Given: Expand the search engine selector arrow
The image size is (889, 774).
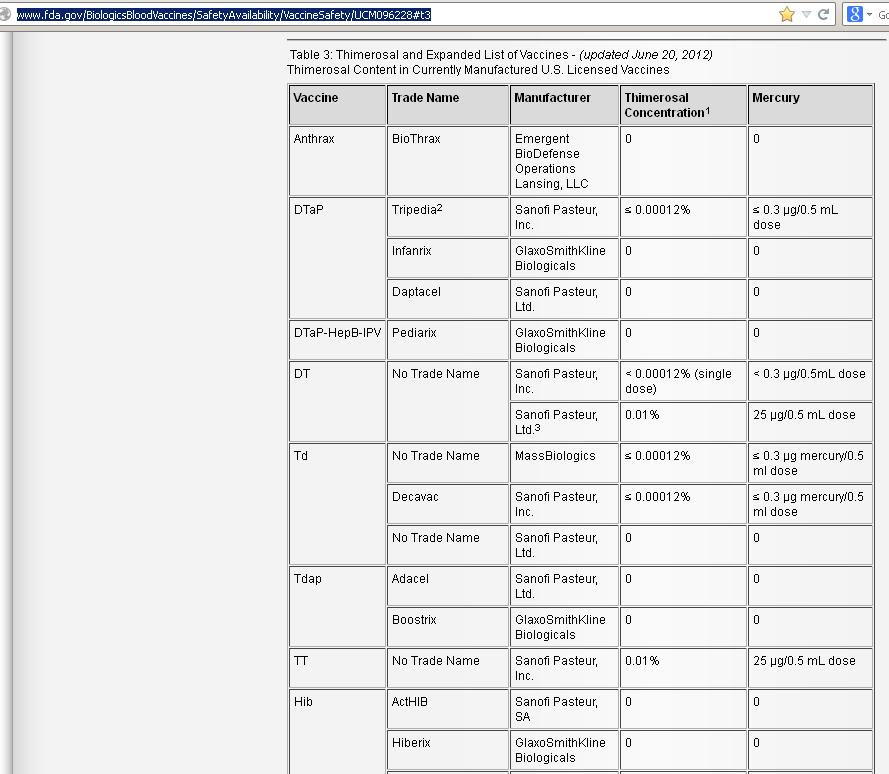Looking at the screenshot, I should pyautogui.click(x=869, y=15).
